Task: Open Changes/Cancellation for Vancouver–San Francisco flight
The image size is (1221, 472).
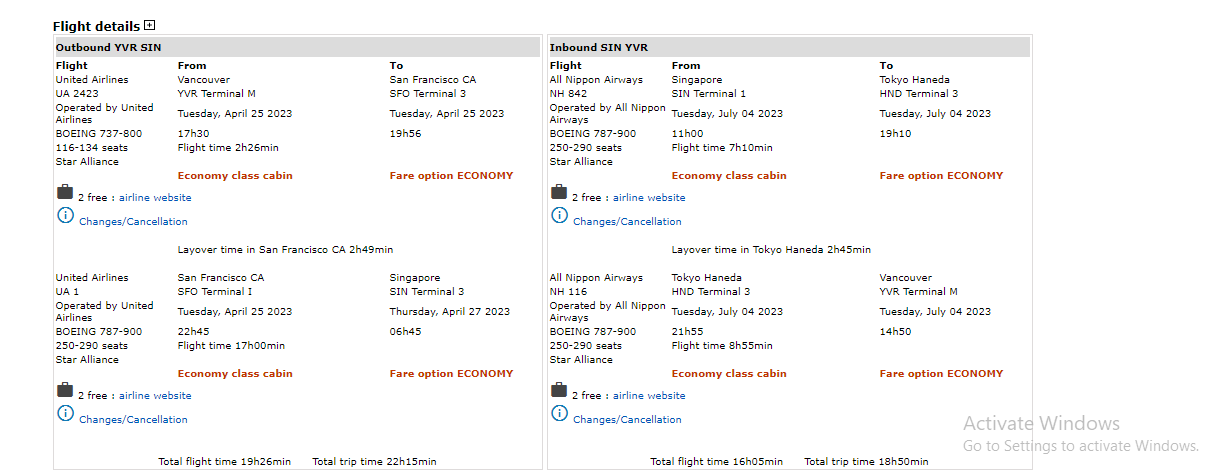Action: coord(133,222)
